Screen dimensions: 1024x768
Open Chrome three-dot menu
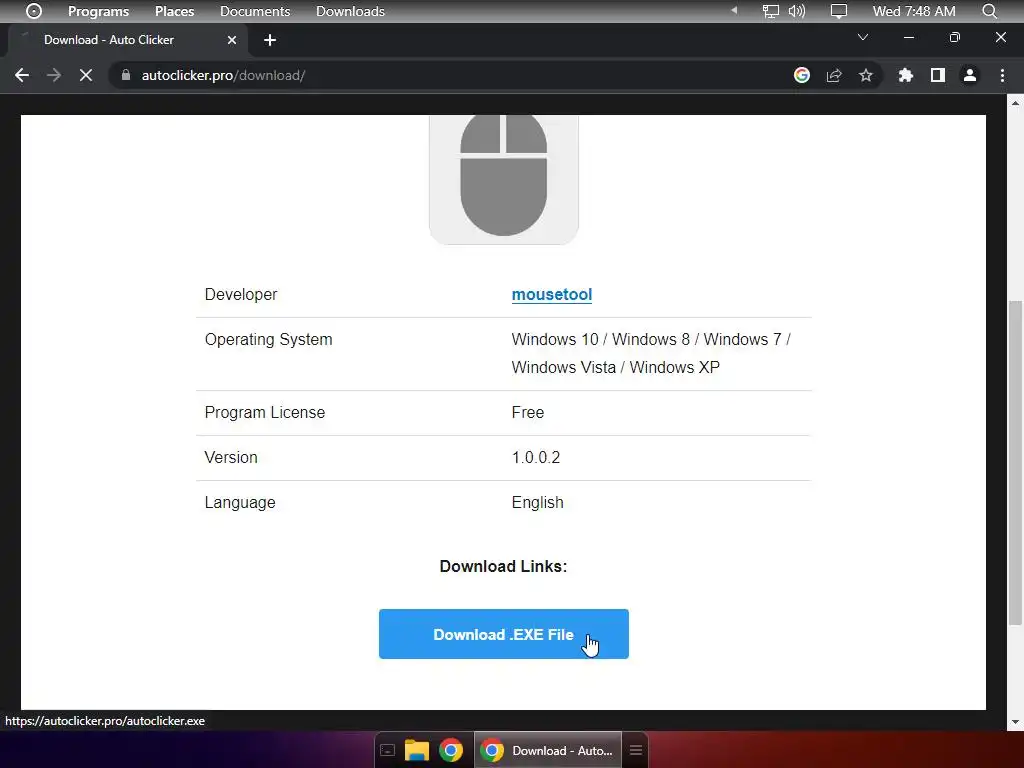tap(1002, 75)
